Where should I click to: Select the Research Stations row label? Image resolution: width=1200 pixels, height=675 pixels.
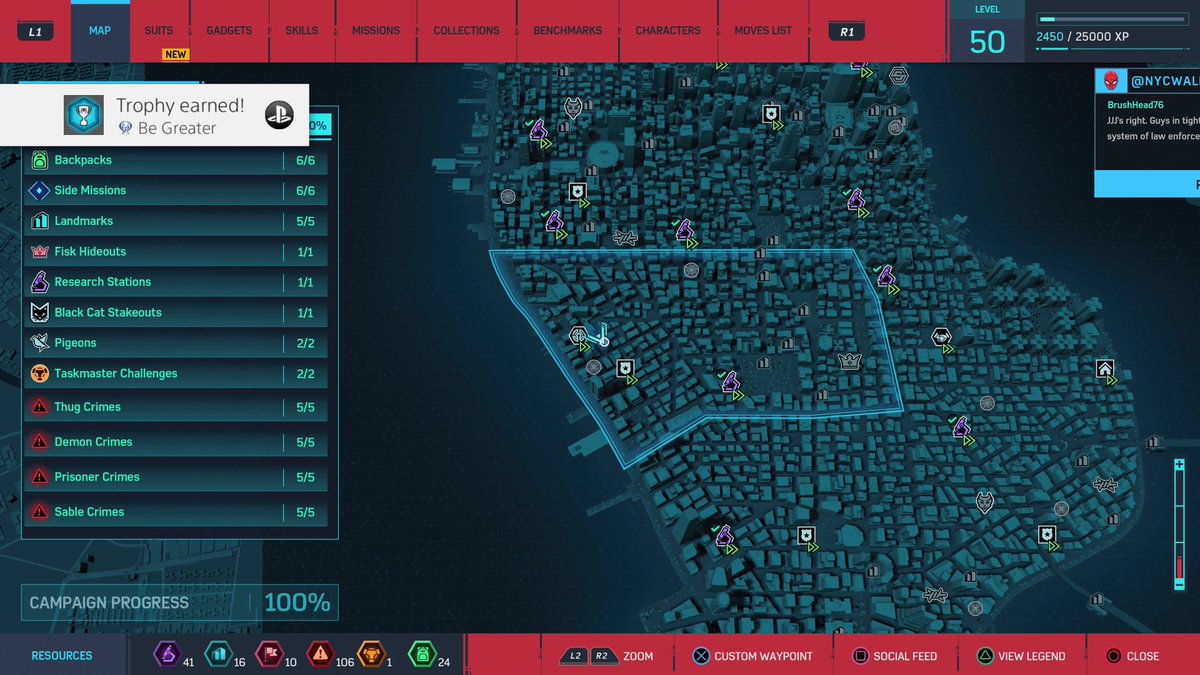pyautogui.click(x=103, y=282)
